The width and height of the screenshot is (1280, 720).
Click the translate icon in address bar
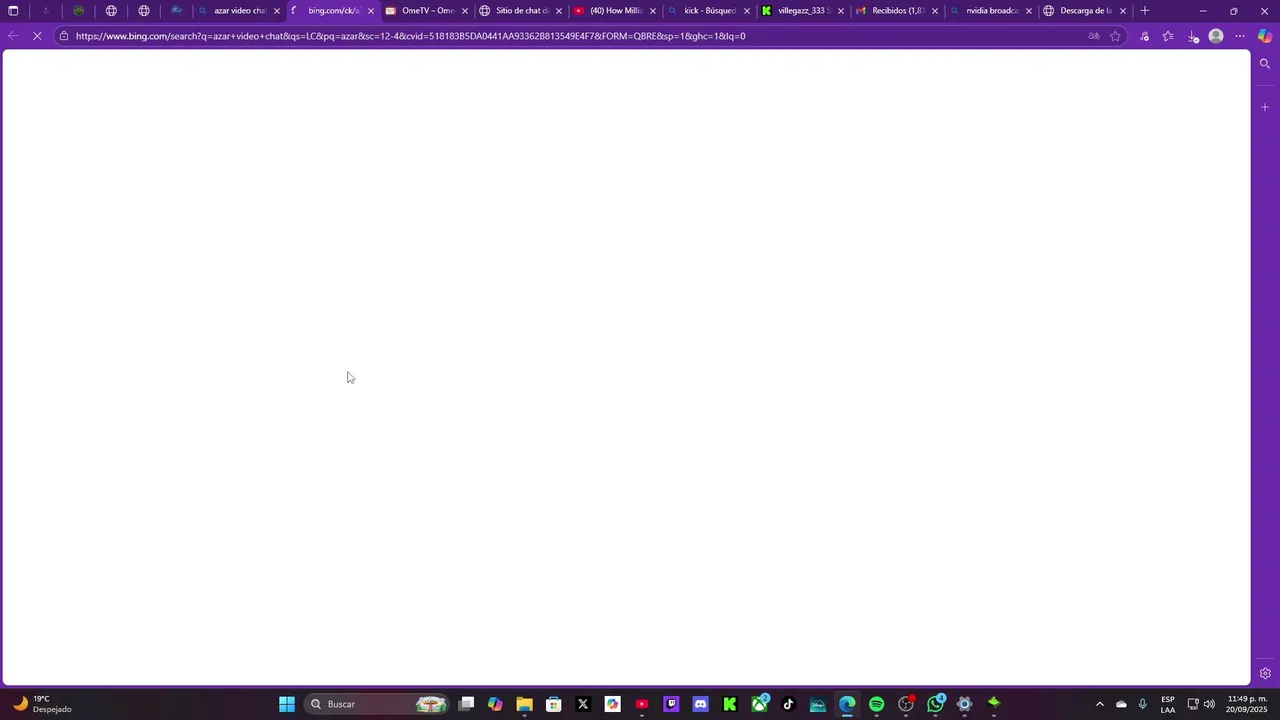click(1094, 36)
